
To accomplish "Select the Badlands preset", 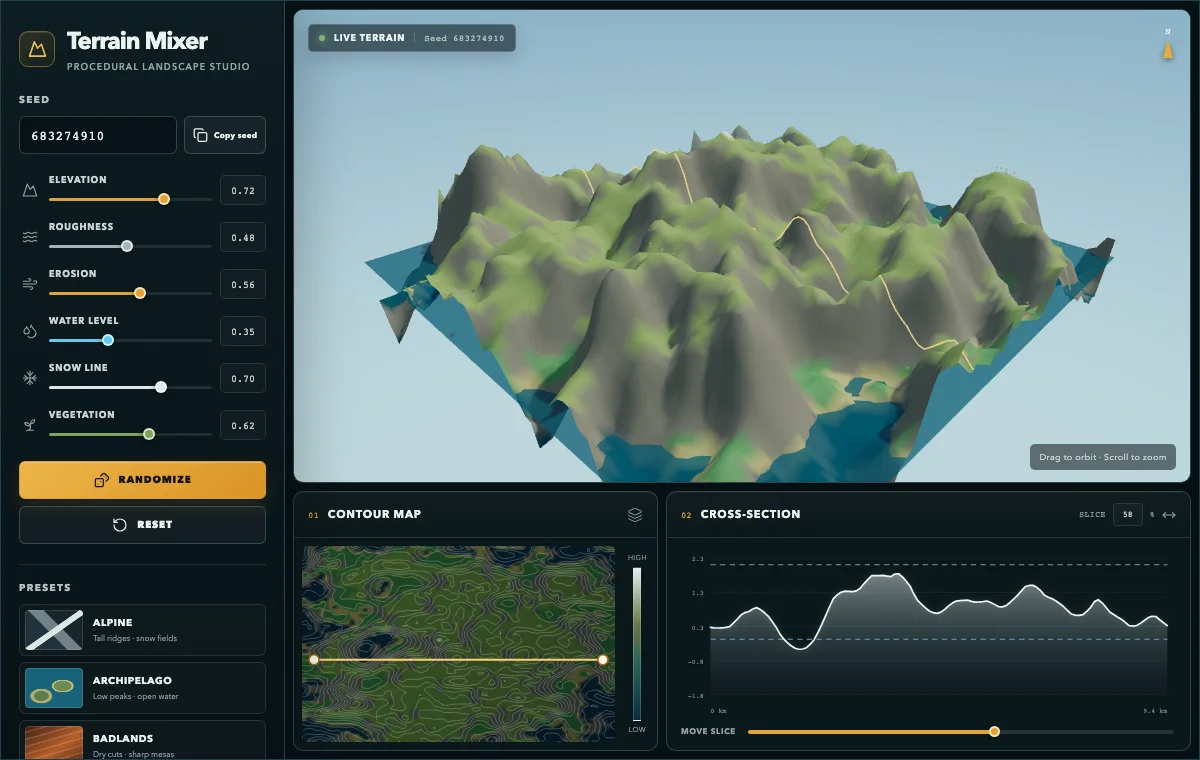I will [x=142, y=740].
